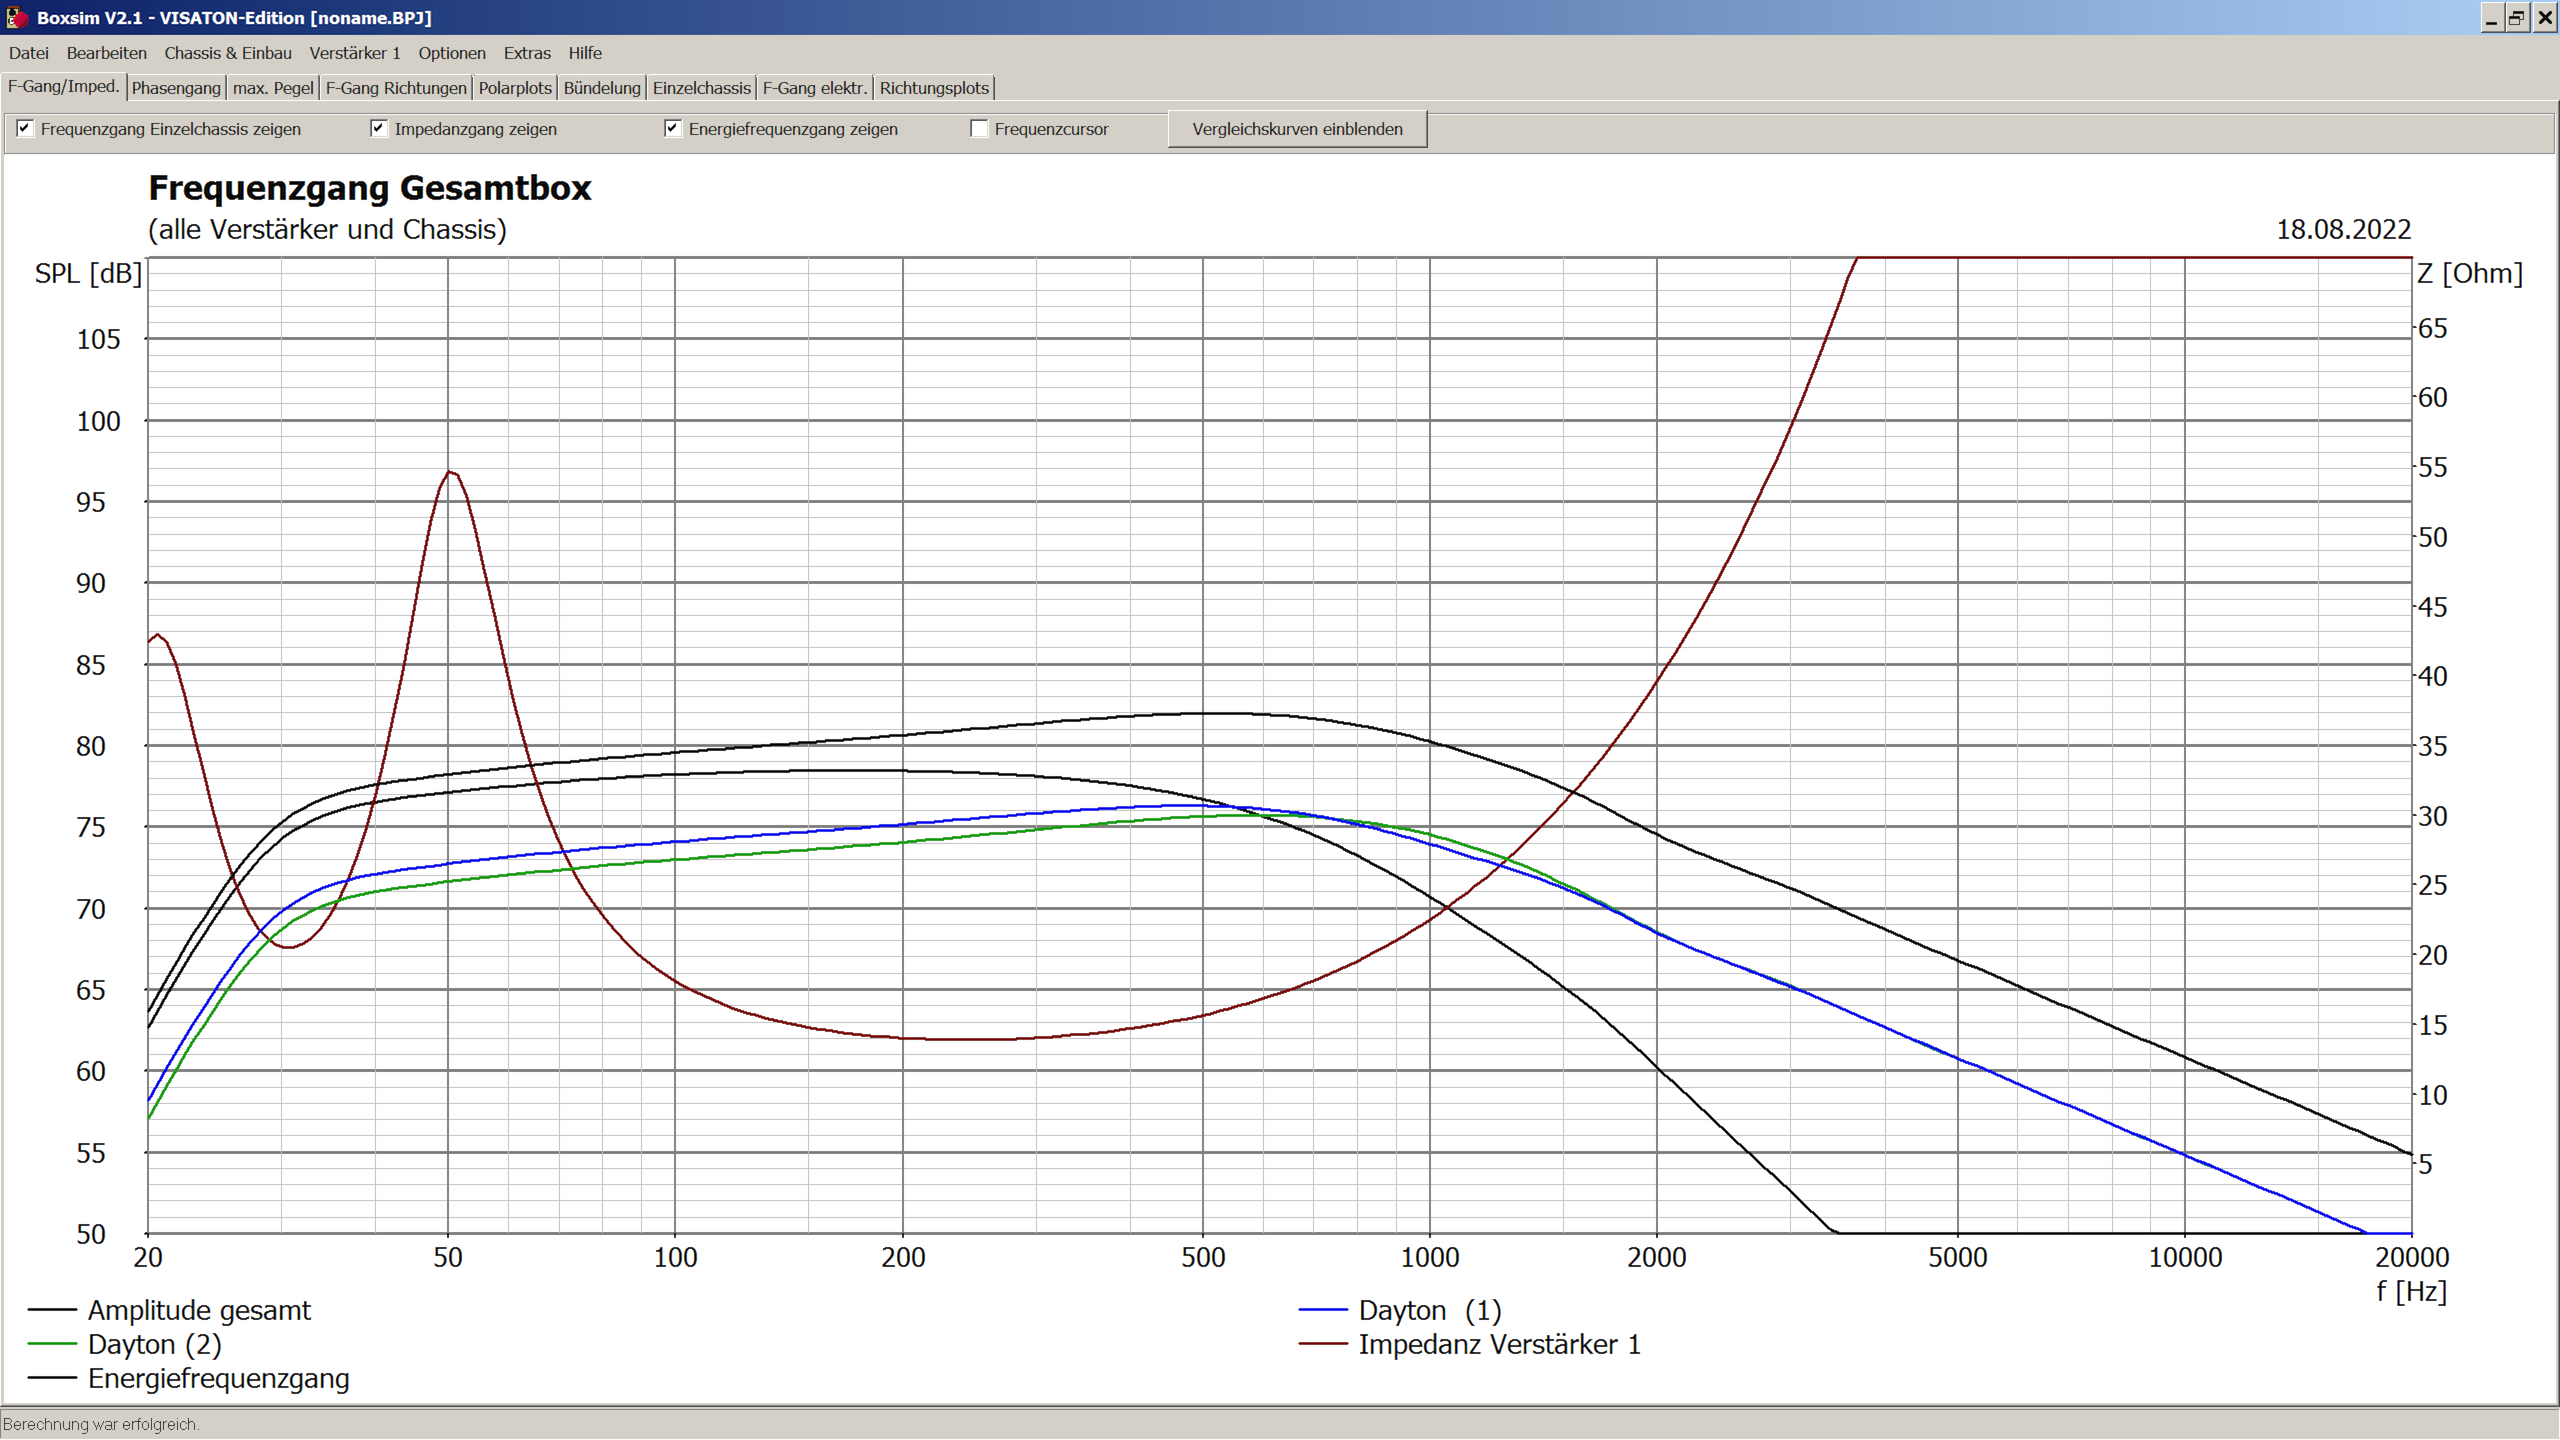Open the Verstärker 1 menu
The width and height of the screenshot is (2560, 1440).
click(x=355, y=53)
